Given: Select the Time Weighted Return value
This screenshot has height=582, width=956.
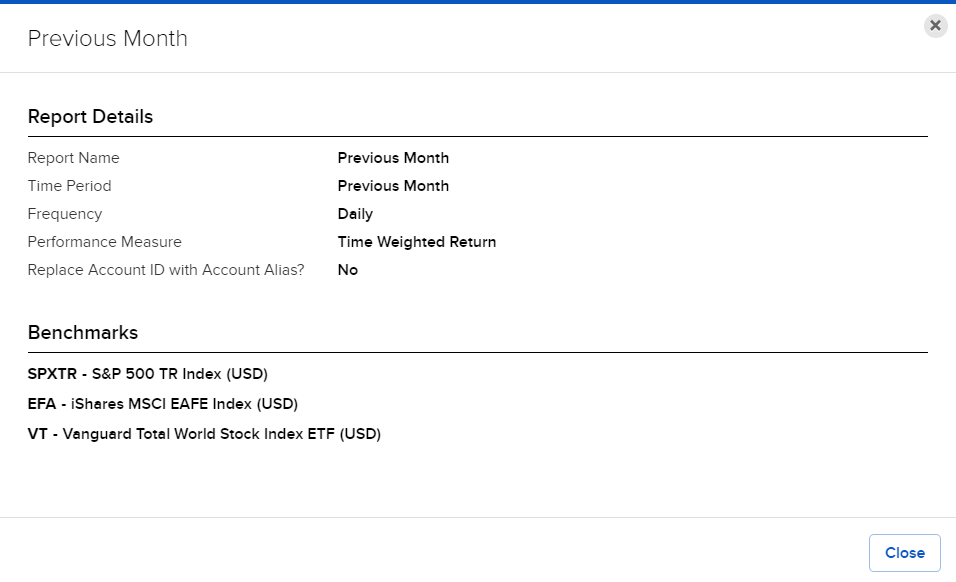Looking at the screenshot, I should coord(417,242).
